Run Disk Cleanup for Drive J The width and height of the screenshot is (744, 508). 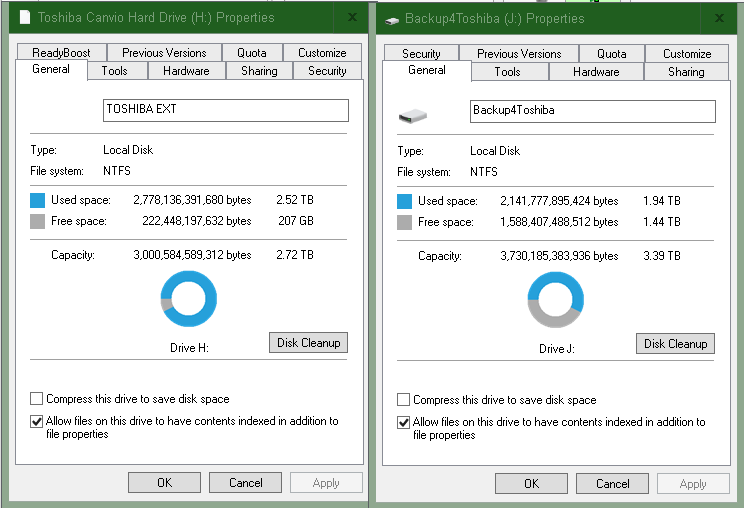click(x=675, y=343)
